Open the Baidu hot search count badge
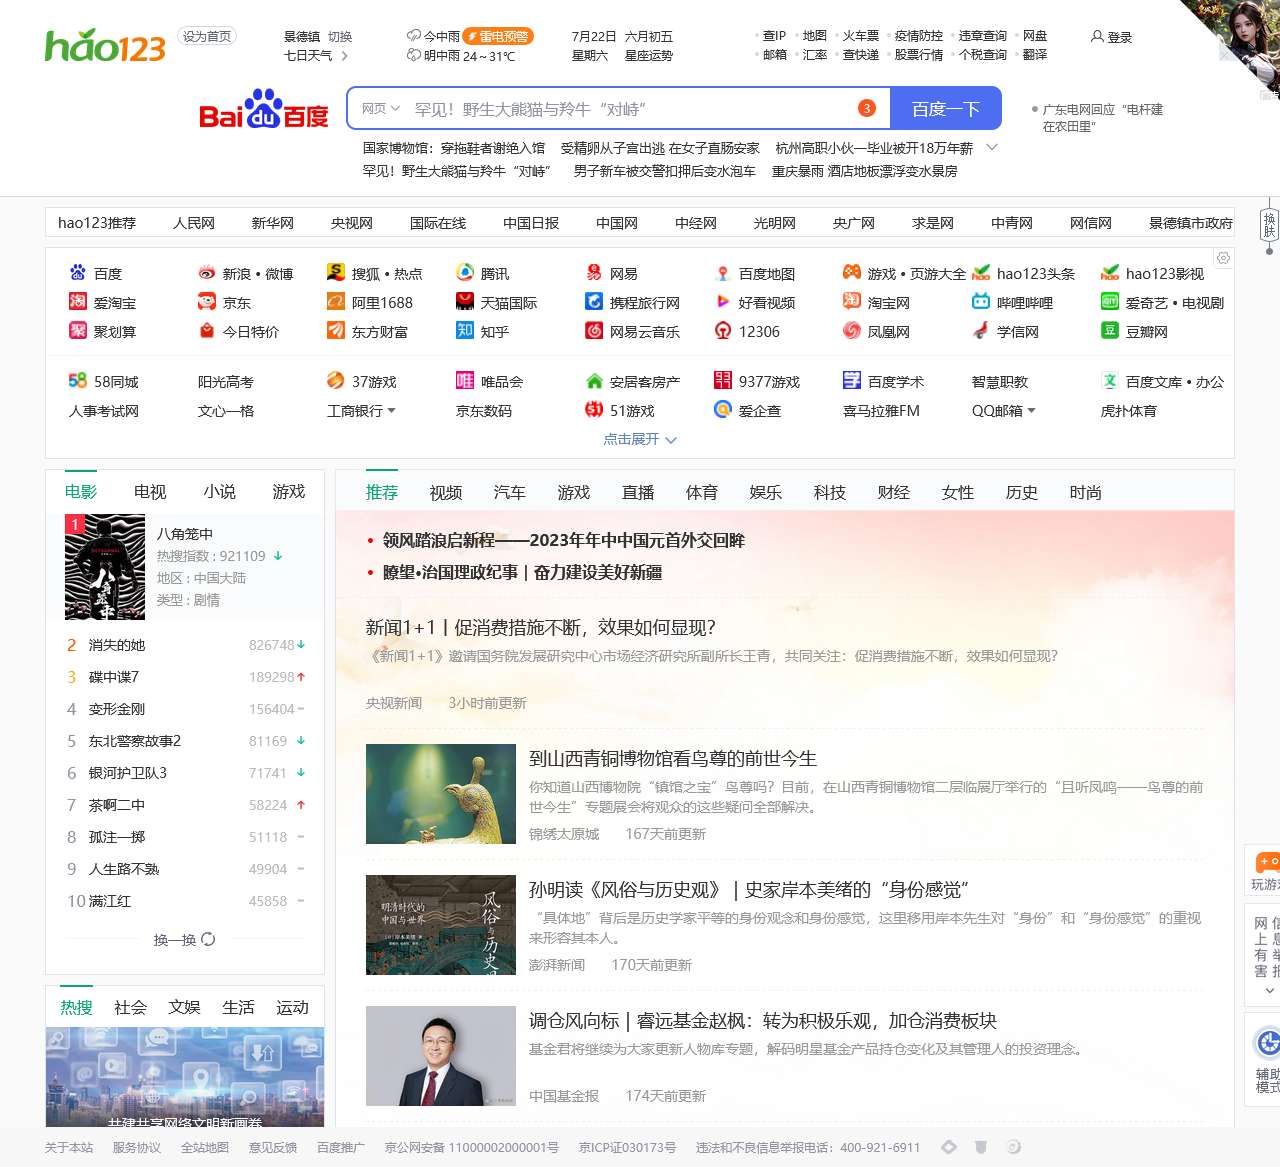 tap(867, 108)
